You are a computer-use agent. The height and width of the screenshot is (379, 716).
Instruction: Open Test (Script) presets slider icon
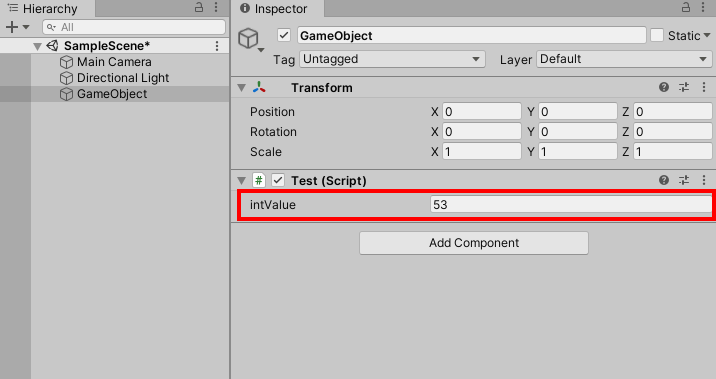(684, 180)
